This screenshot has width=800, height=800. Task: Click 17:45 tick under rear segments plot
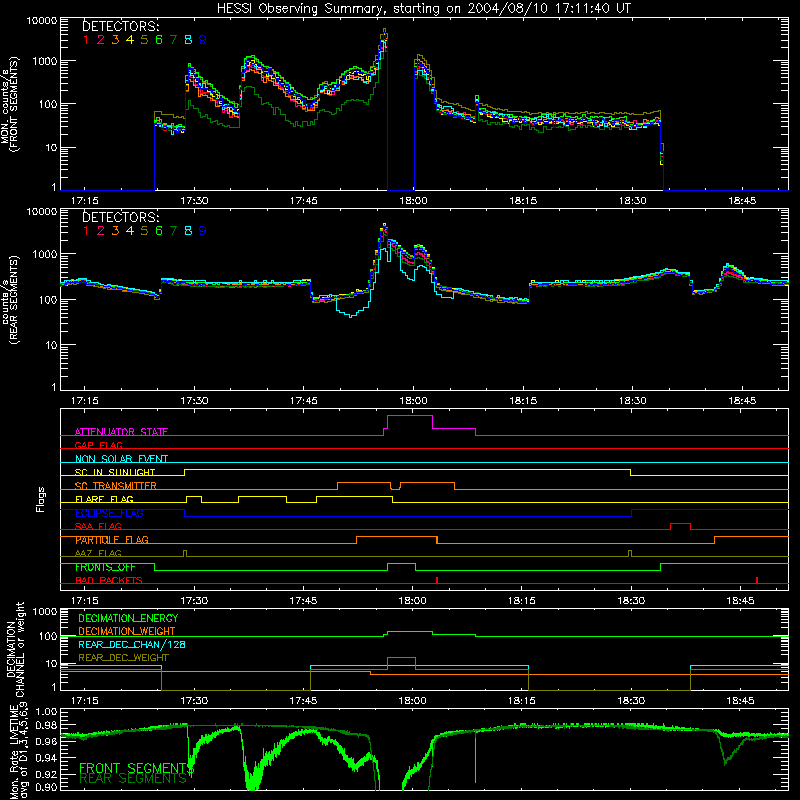[x=304, y=401]
